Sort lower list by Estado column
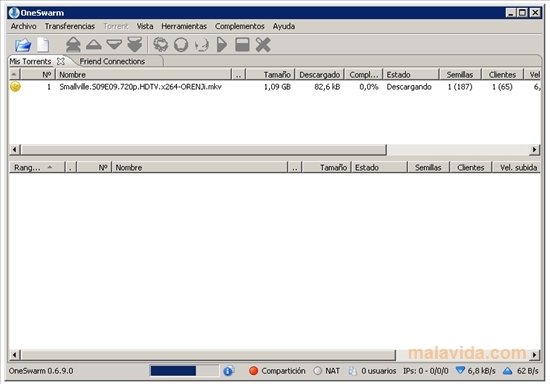This screenshot has height=384, width=550. point(380,167)
